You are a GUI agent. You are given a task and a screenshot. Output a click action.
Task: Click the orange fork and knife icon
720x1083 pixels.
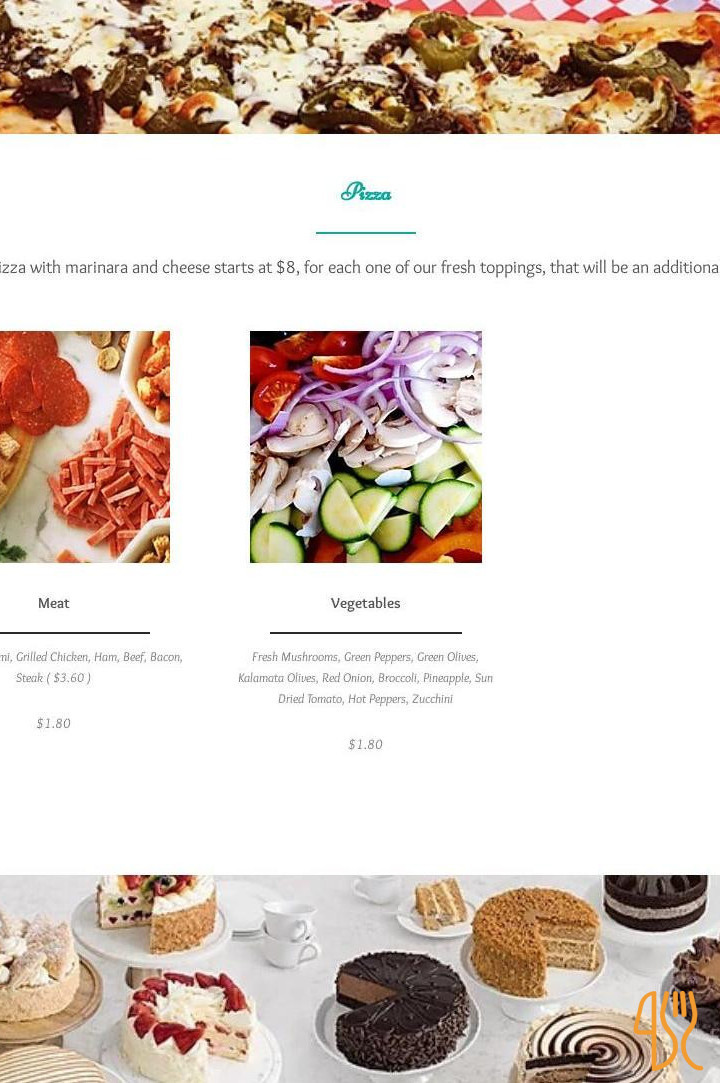pos(667,1029)
